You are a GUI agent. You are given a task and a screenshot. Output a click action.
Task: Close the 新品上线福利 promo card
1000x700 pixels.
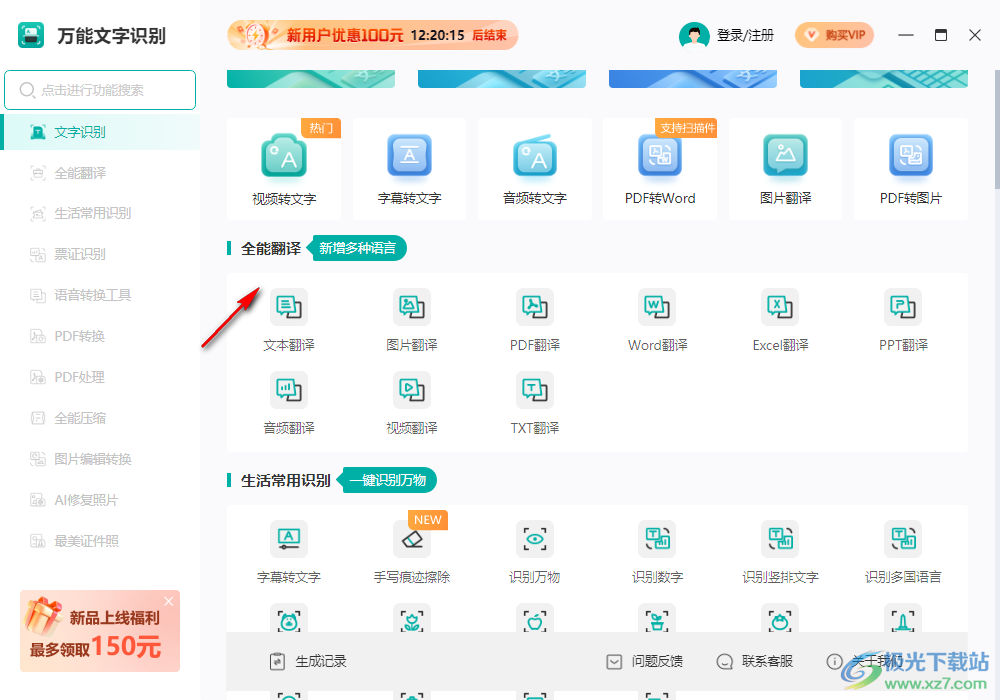coord(168,601)
